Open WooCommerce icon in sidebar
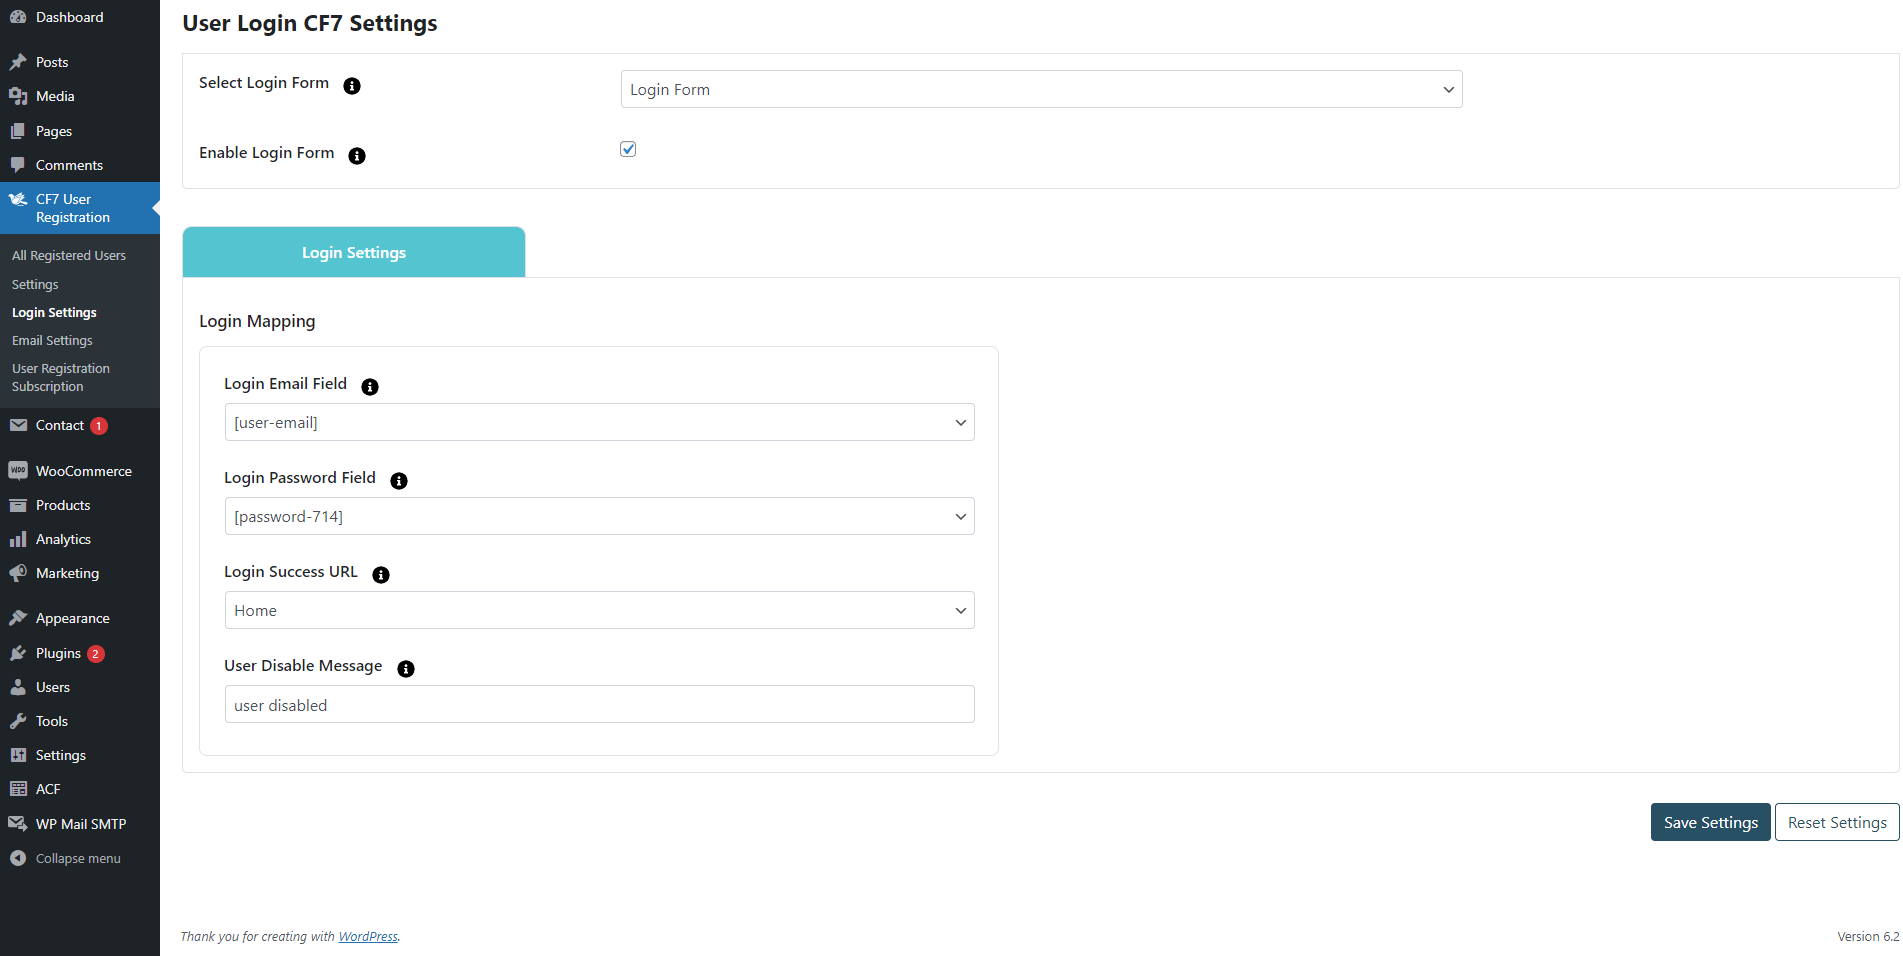Viewport: 1903px width, 956px height. [x=18, y=471]
